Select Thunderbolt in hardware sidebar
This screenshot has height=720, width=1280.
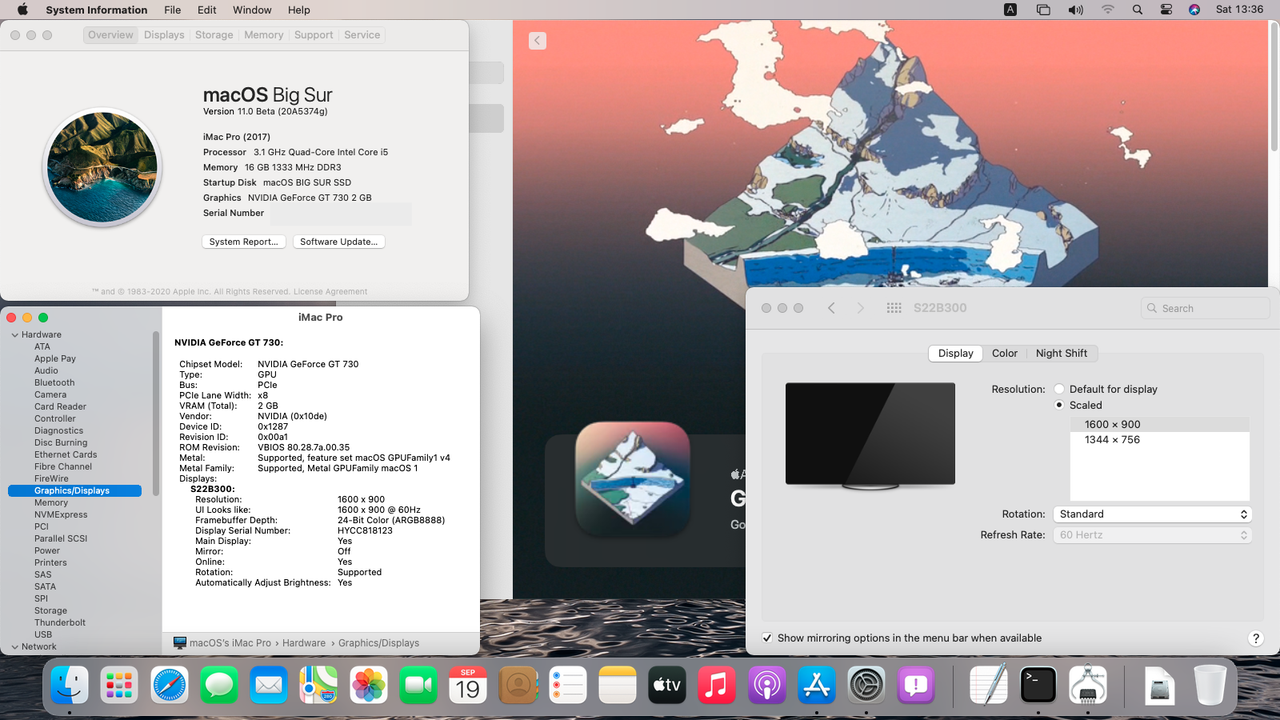pos(60,623)
